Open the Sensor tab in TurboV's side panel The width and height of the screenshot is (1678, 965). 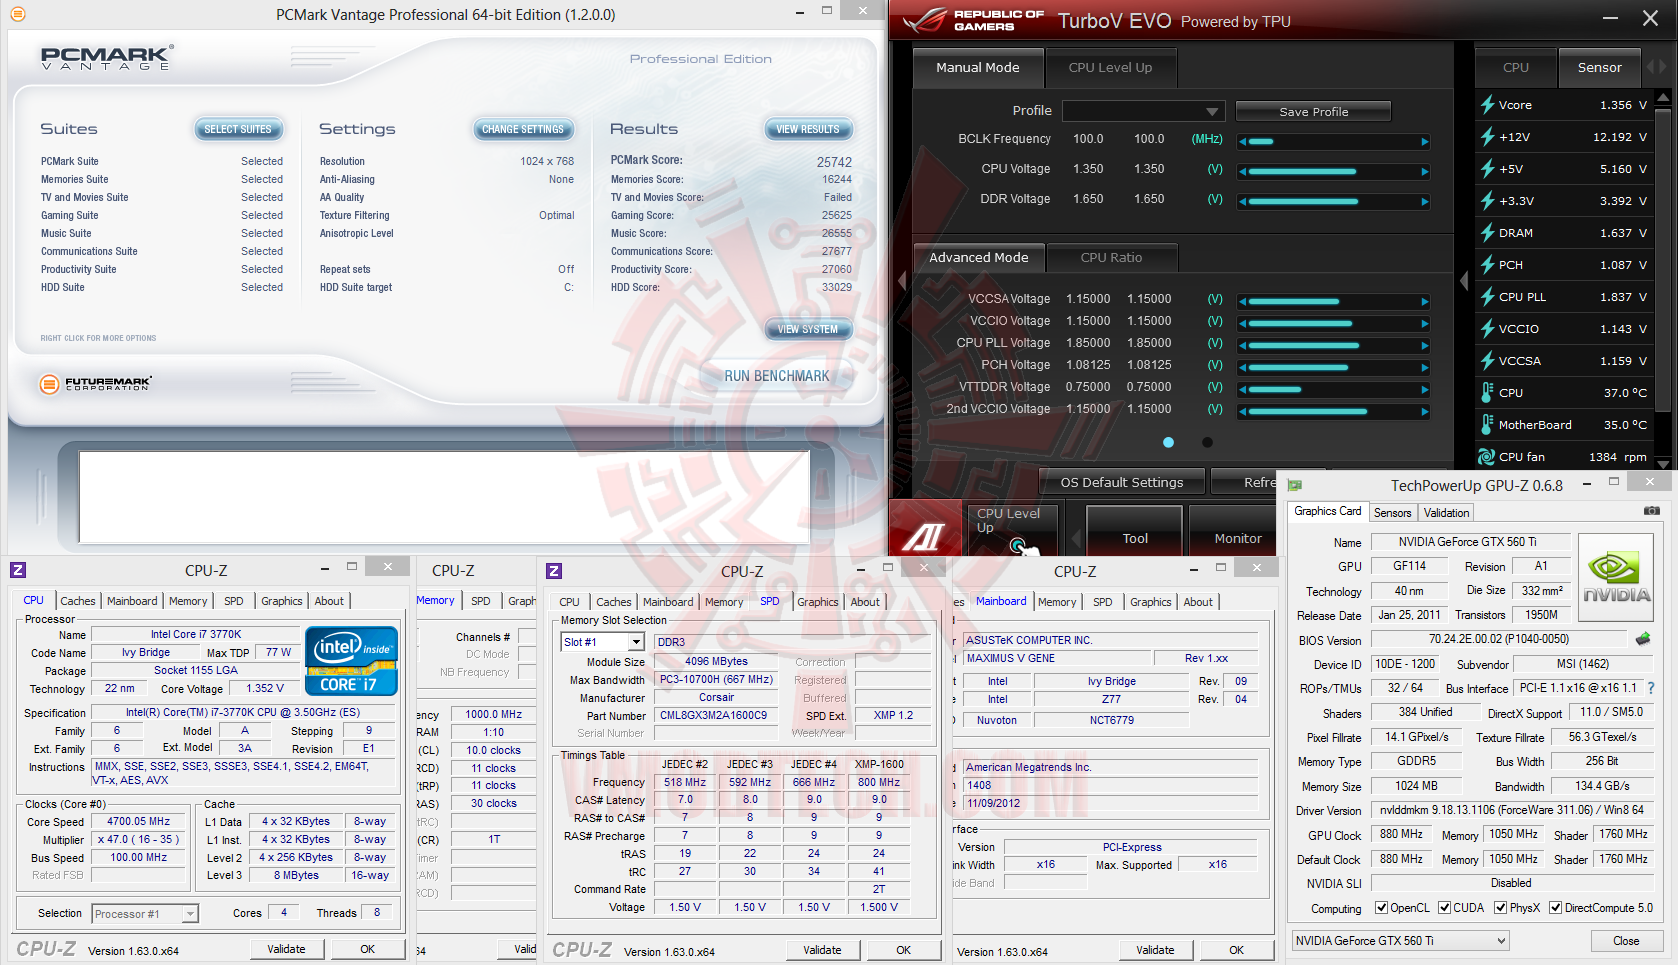[1599, 68]
